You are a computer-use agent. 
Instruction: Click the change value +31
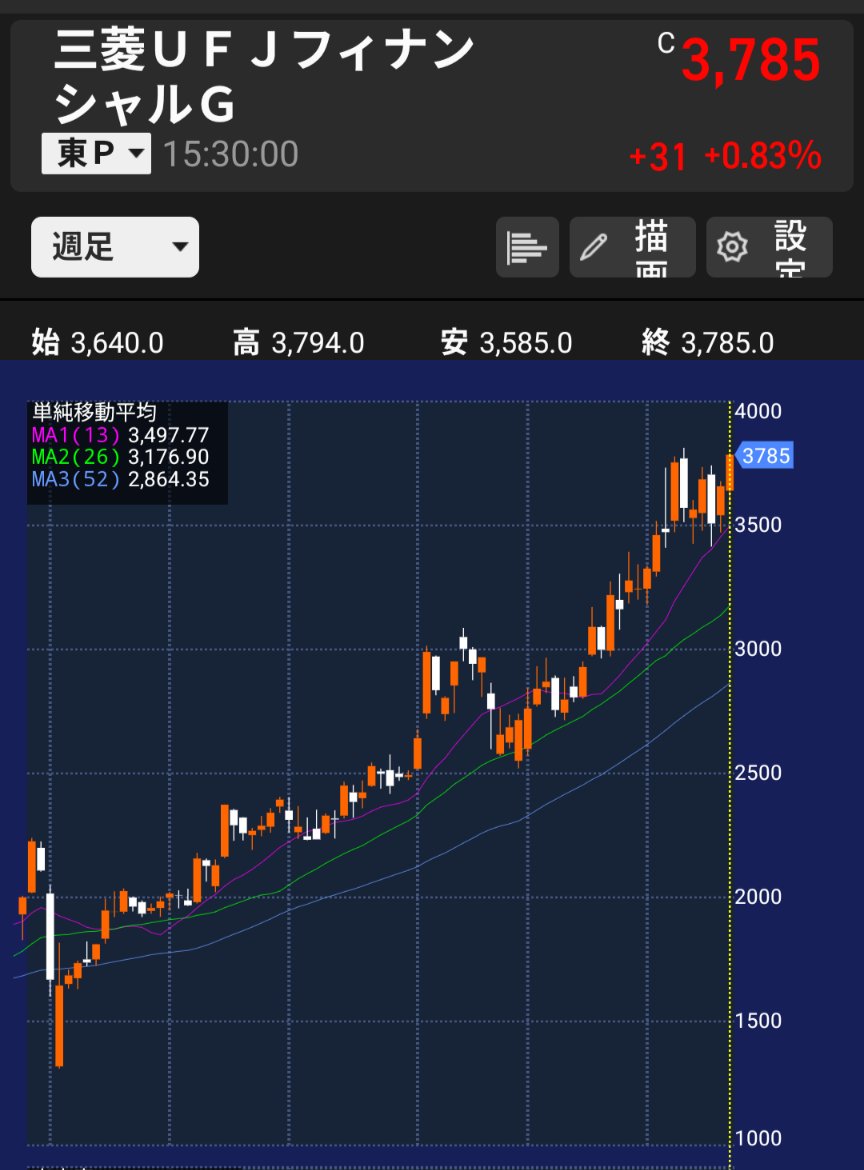pyautogui.click(x=657, y=157)
